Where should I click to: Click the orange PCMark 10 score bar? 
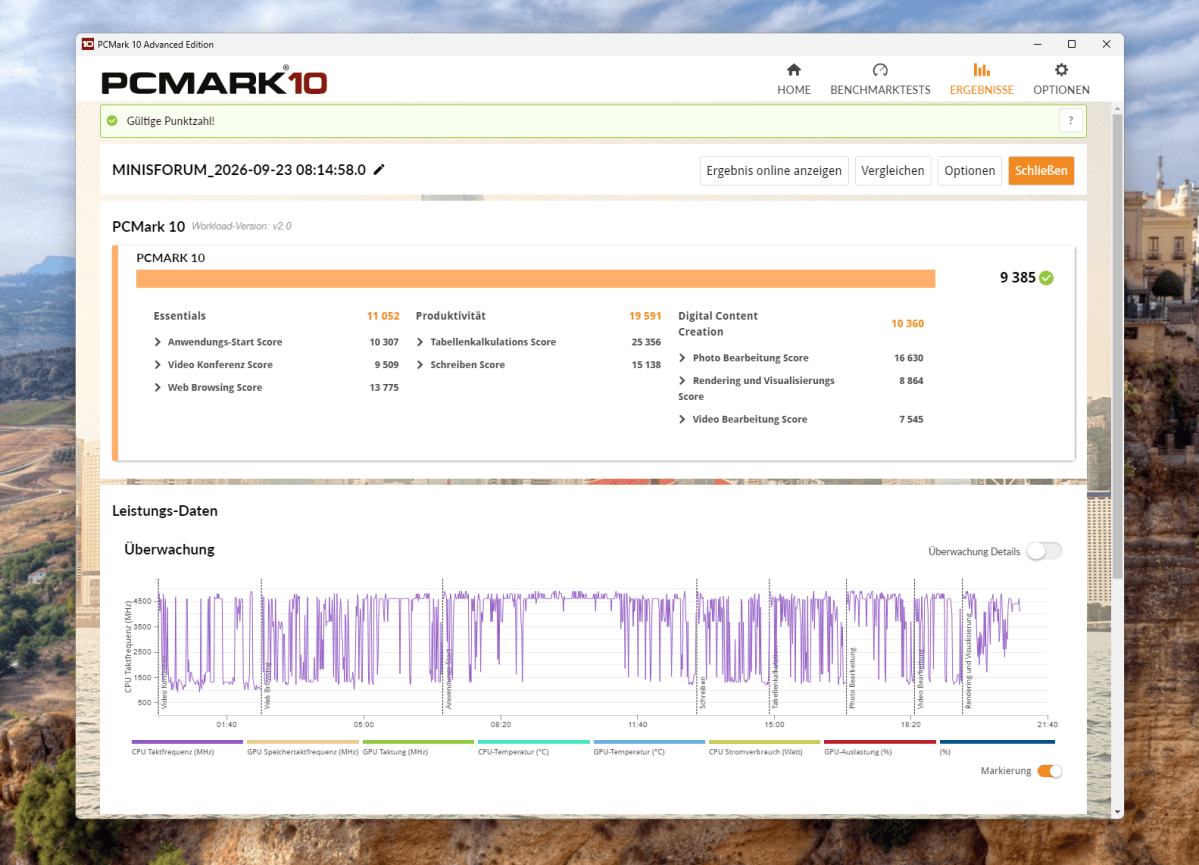[x=535, y=278]
